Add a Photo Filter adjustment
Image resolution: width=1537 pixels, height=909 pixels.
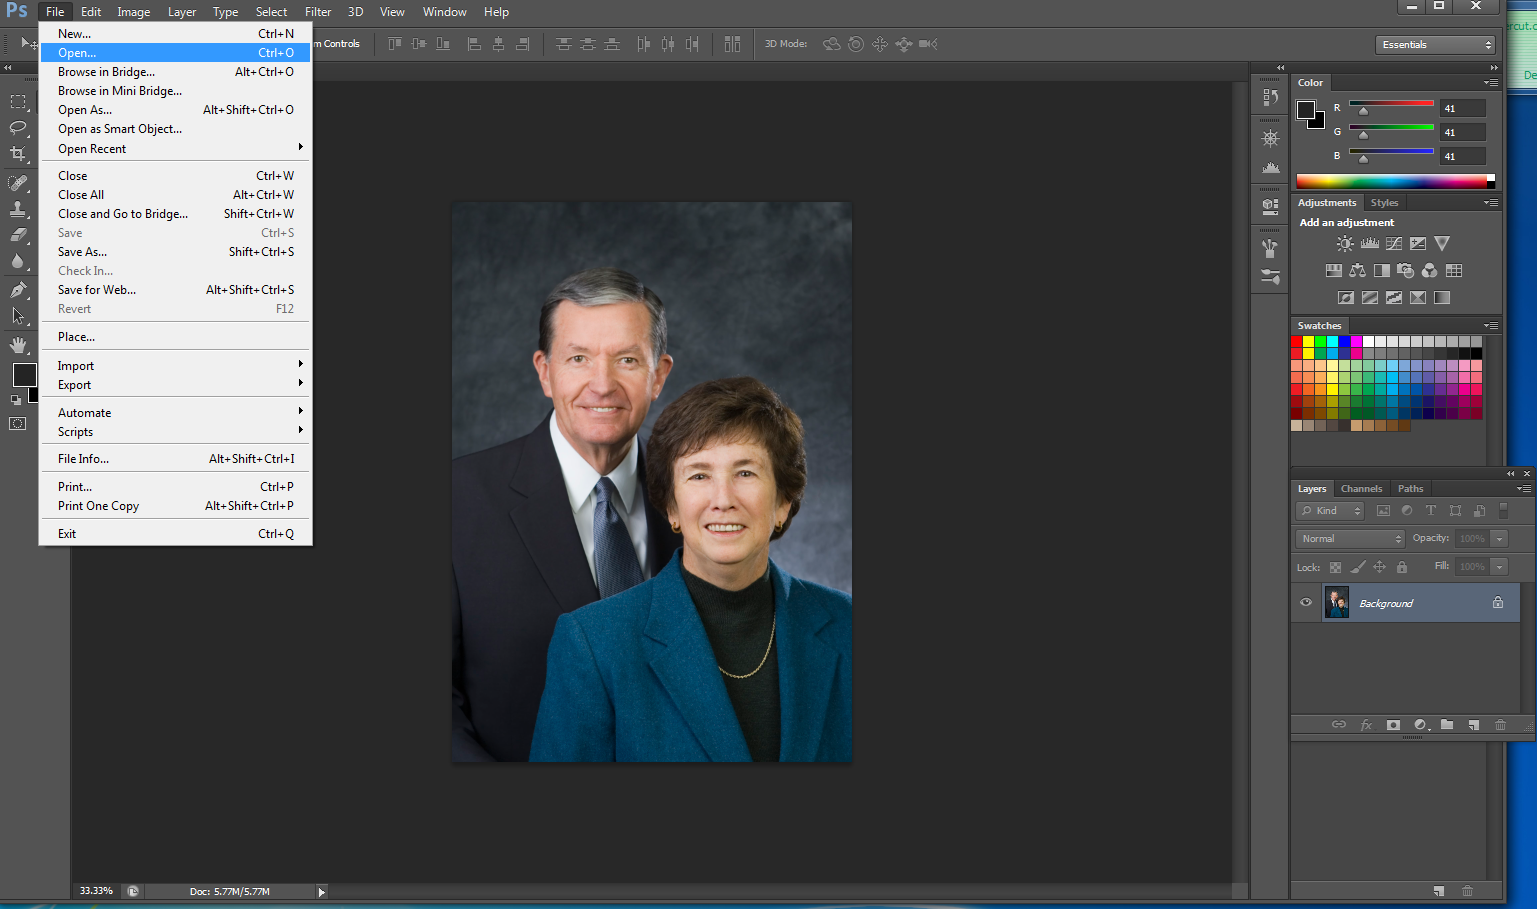pyautogui.click(x=1406, y=271)
